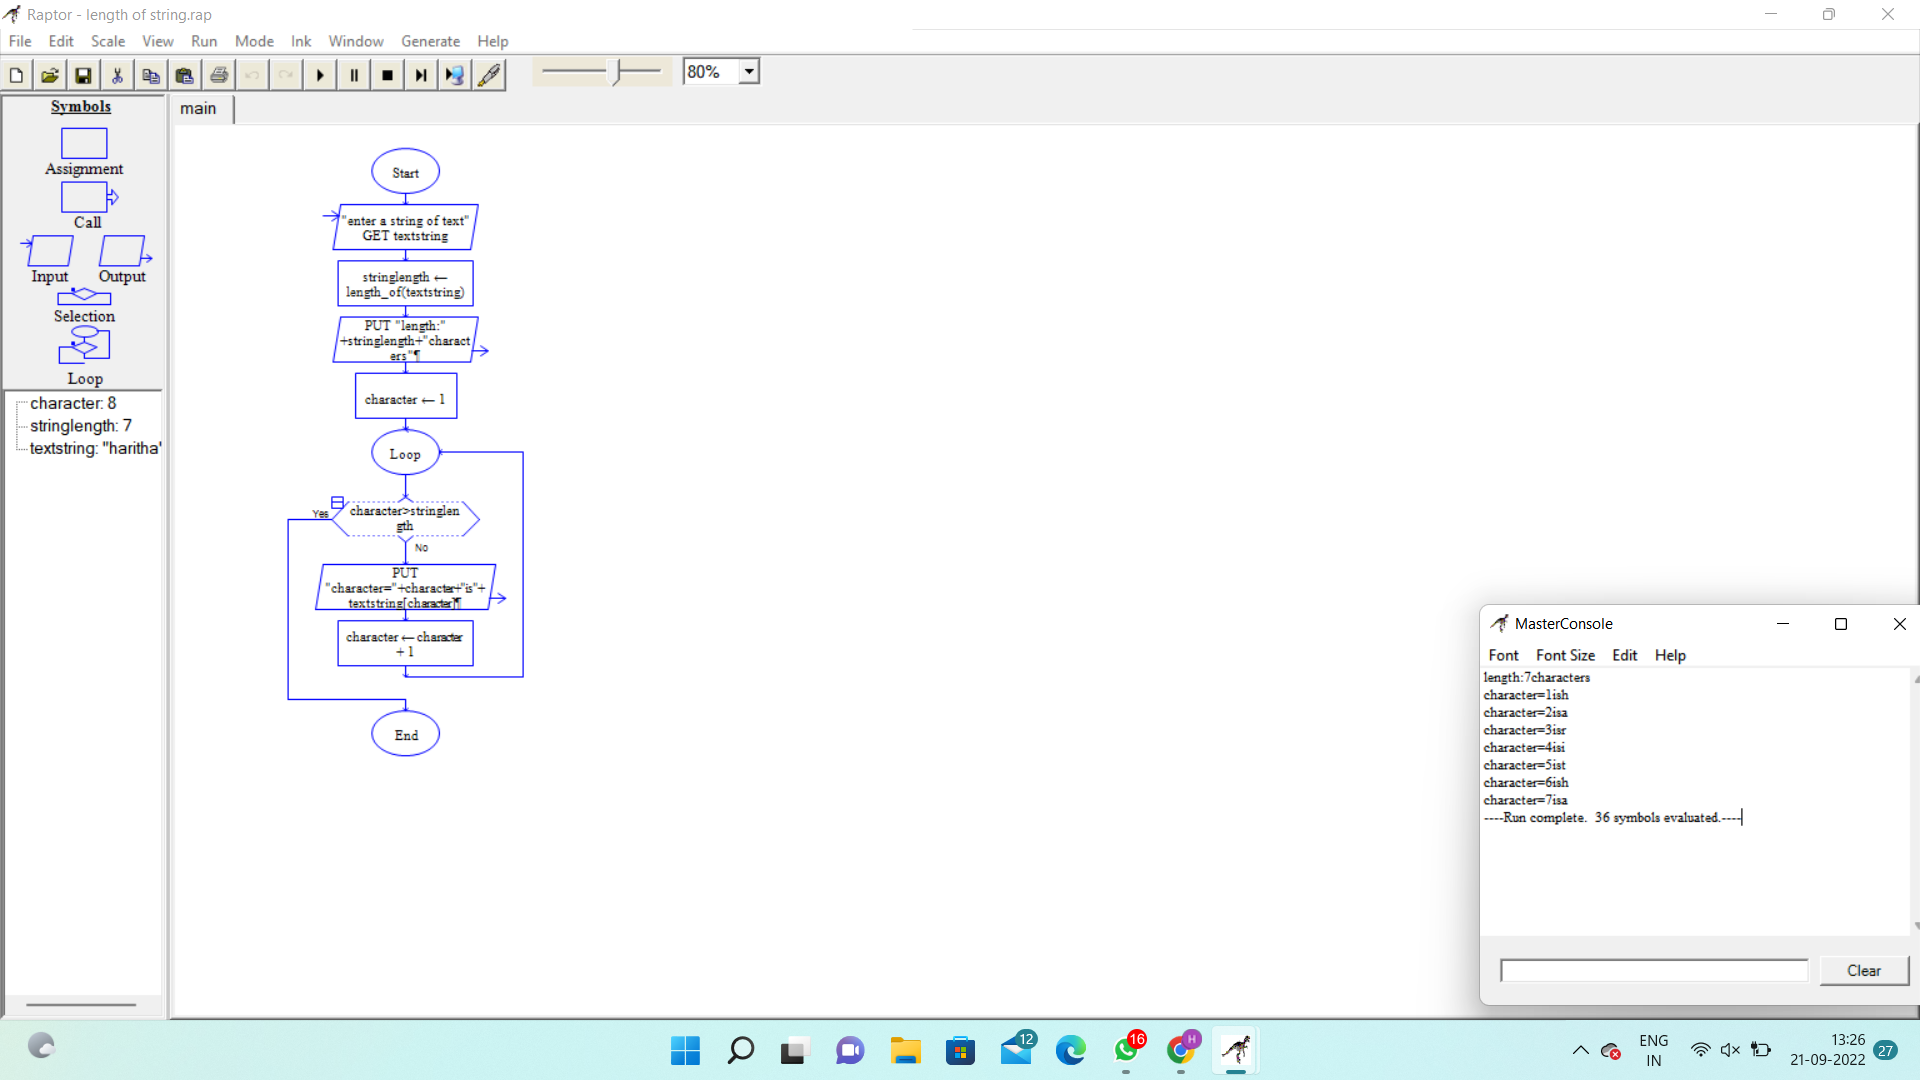The height and width of the screenshot is (1080, 1920).
Task: Open a file with the folder icon
Action: (49, 75)
